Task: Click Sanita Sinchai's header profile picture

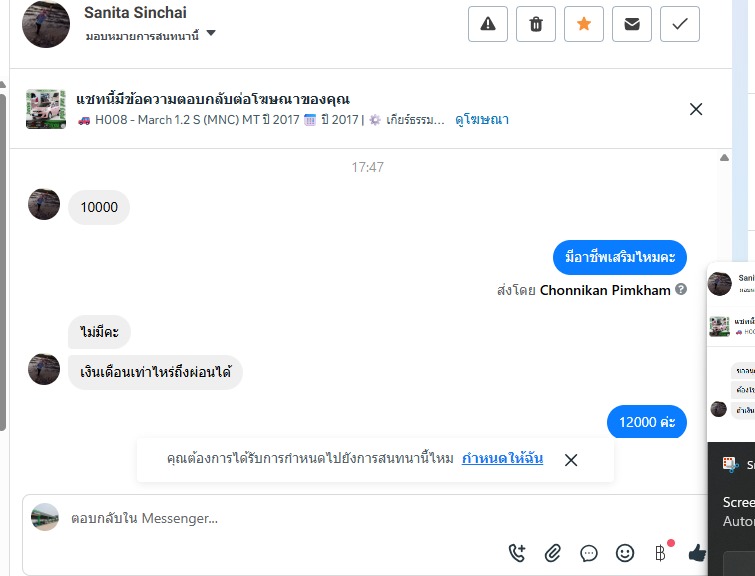Action: pyautogui.click(x=46, y=24)
